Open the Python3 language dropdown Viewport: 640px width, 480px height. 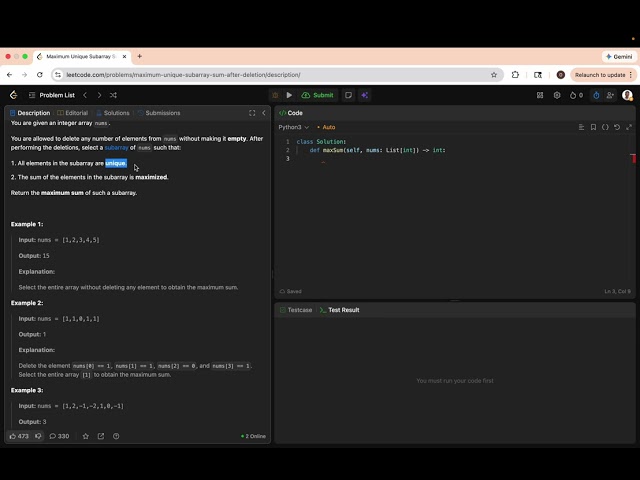(x=293, y=127)
